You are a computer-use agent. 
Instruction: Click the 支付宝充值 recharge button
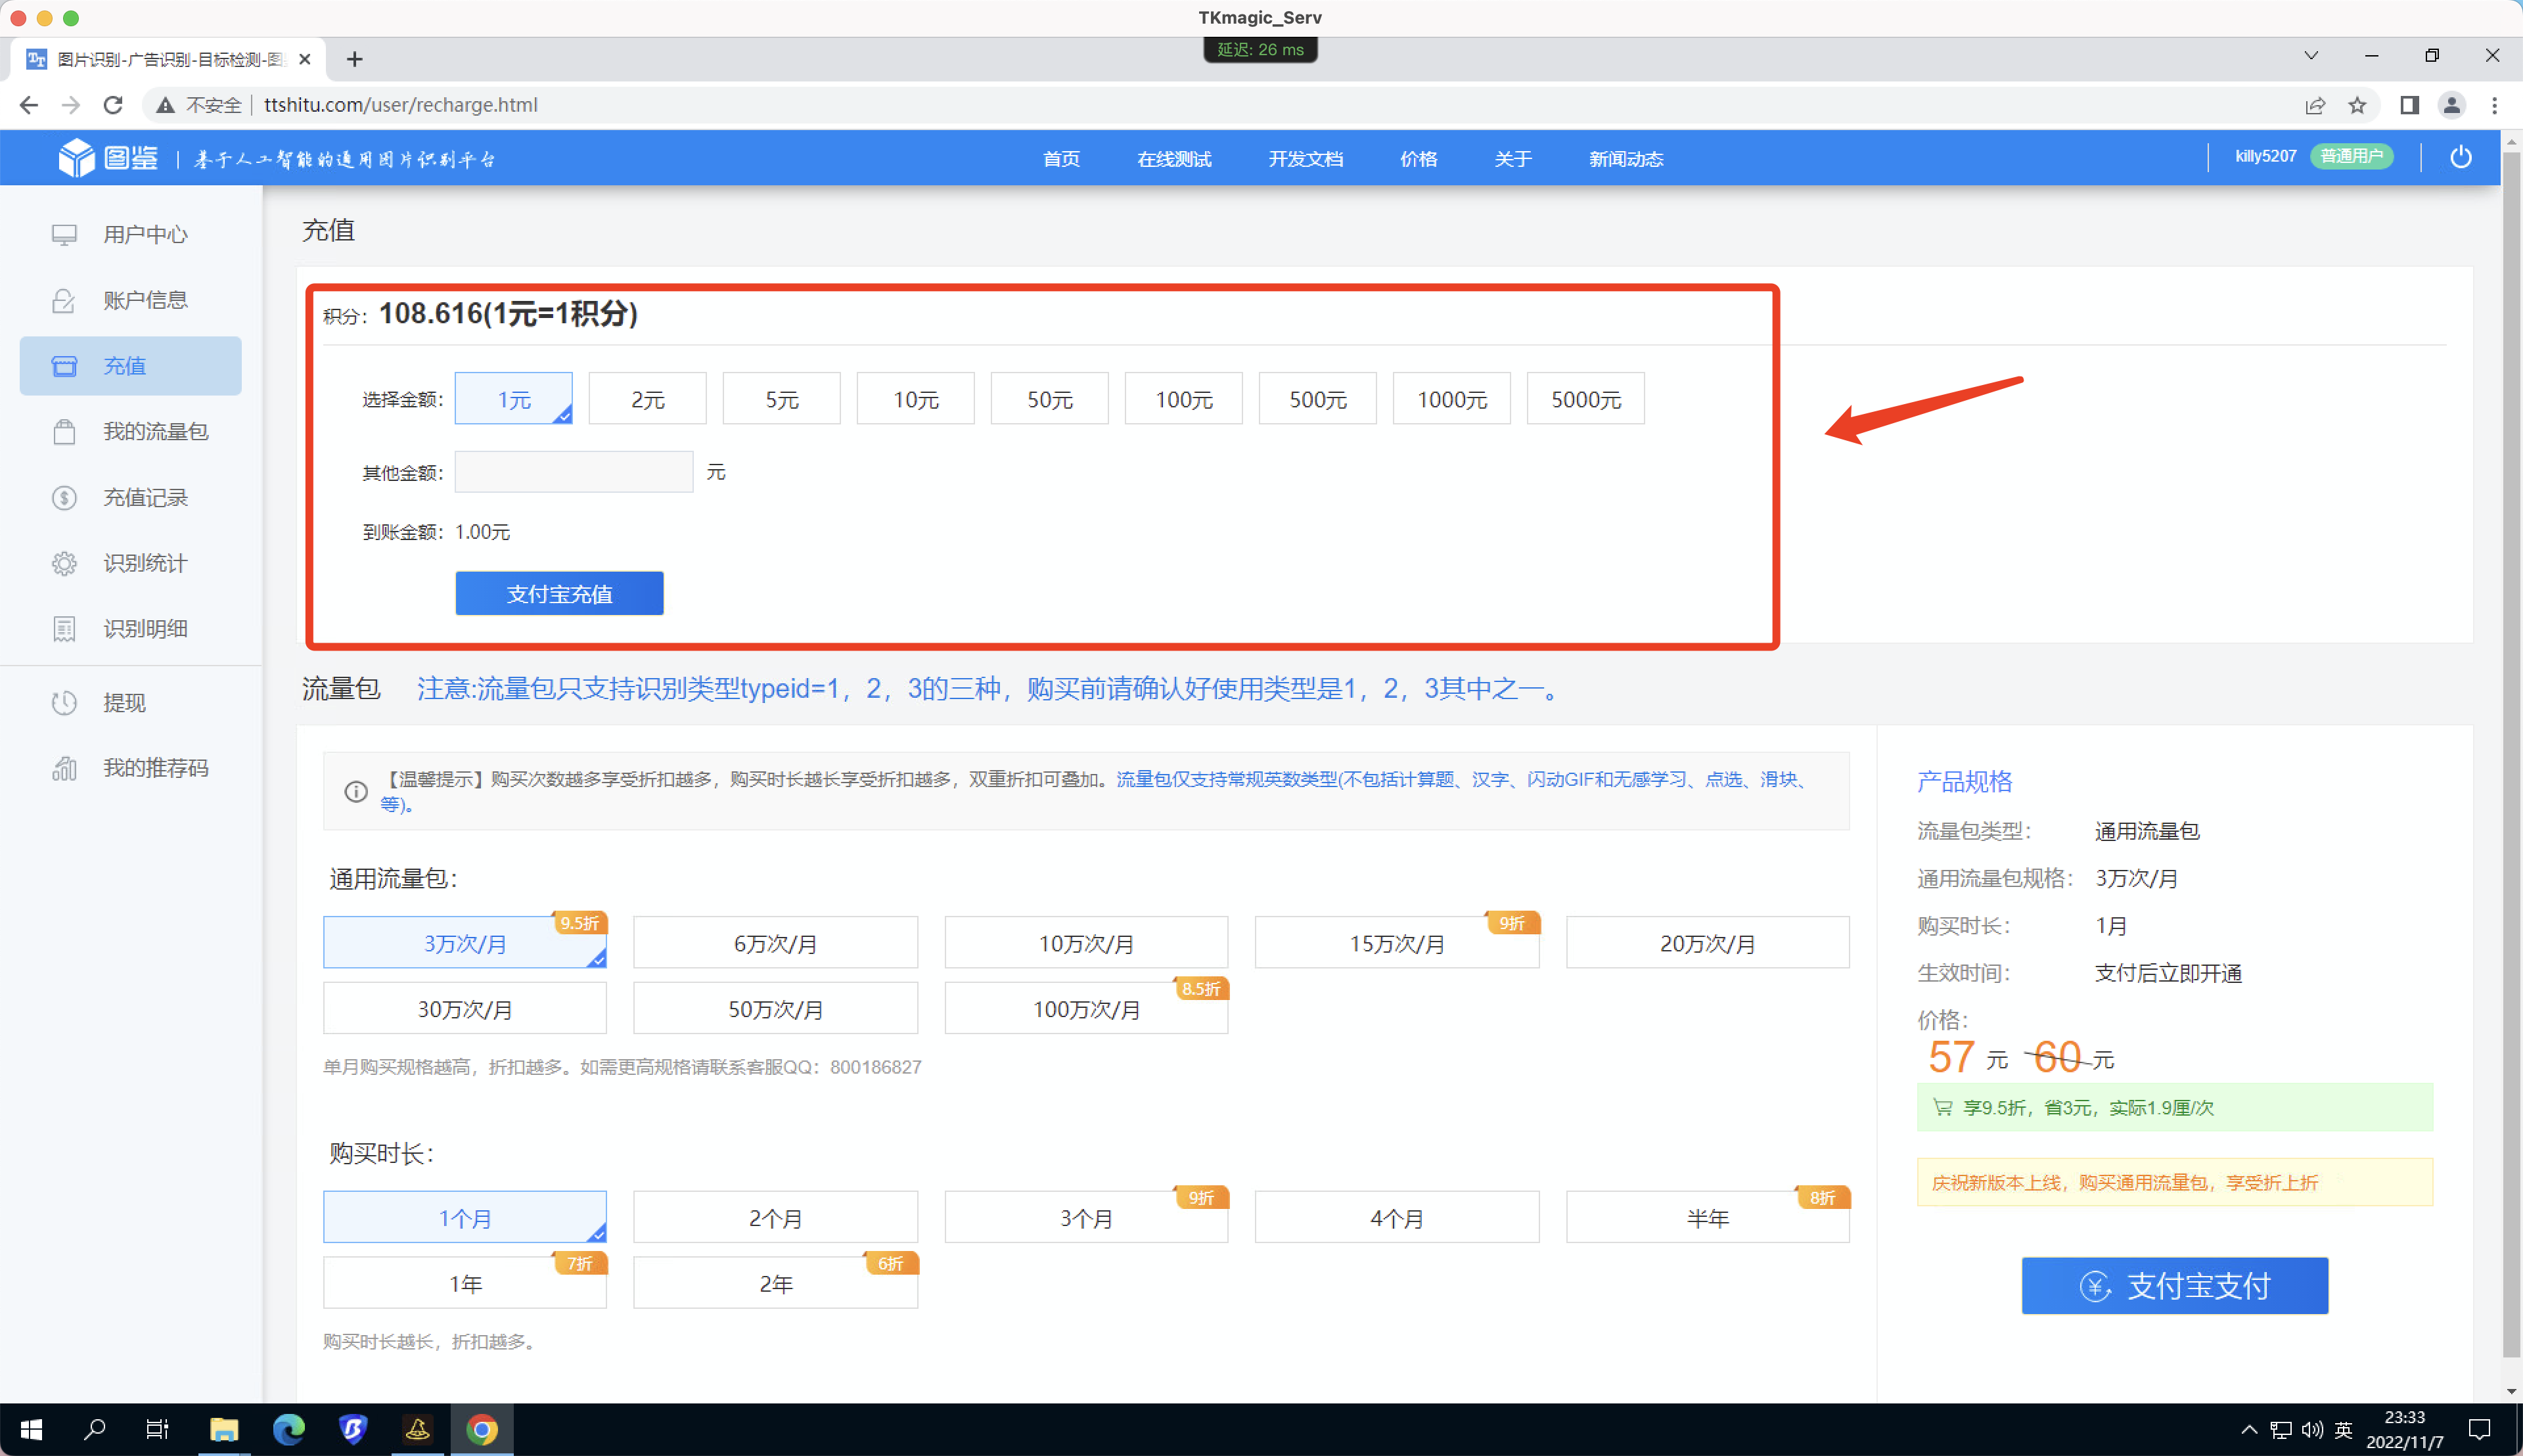tap(559, 593)
